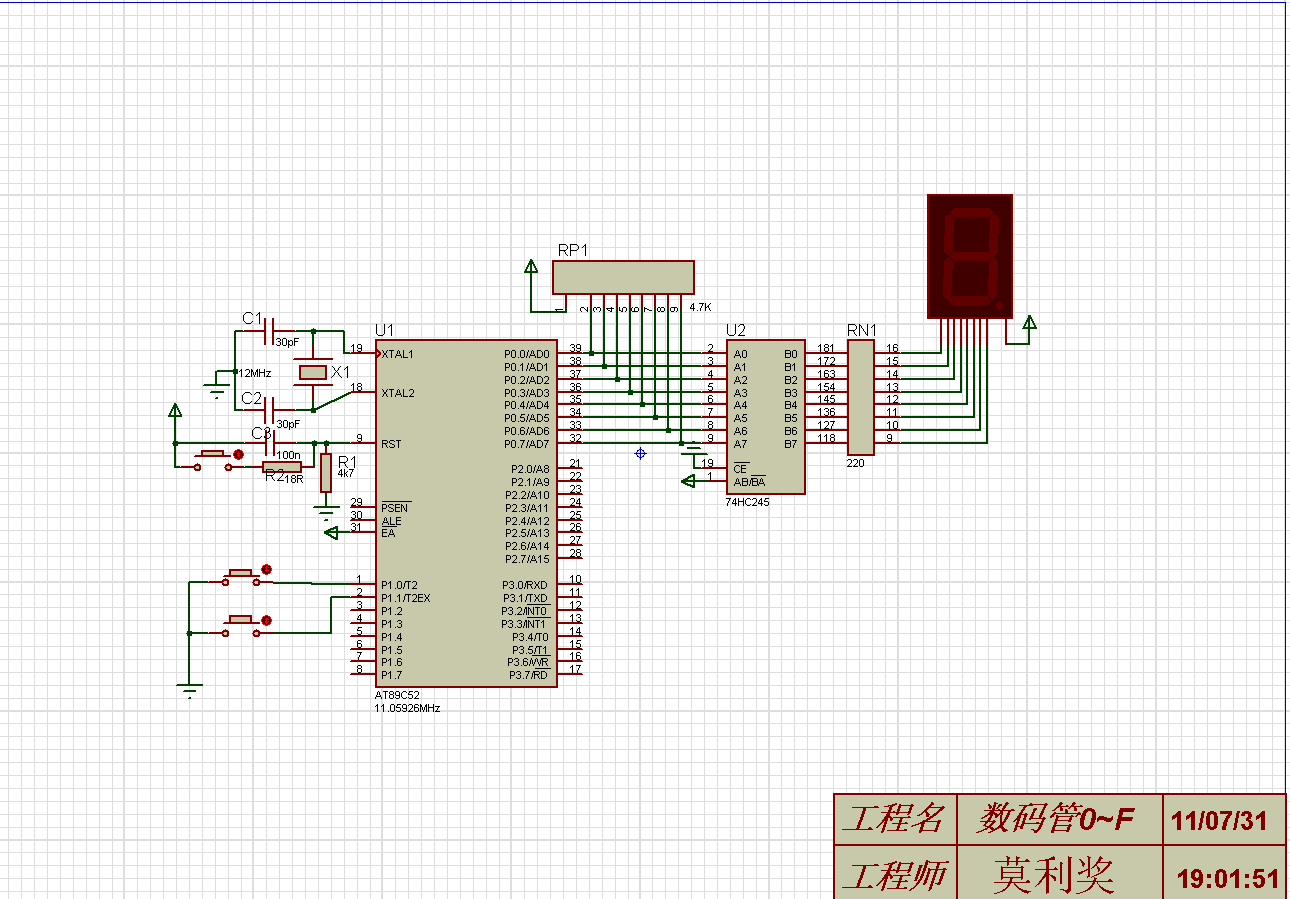Select the X1 crystal oscillator symbol

click(314, 372)
